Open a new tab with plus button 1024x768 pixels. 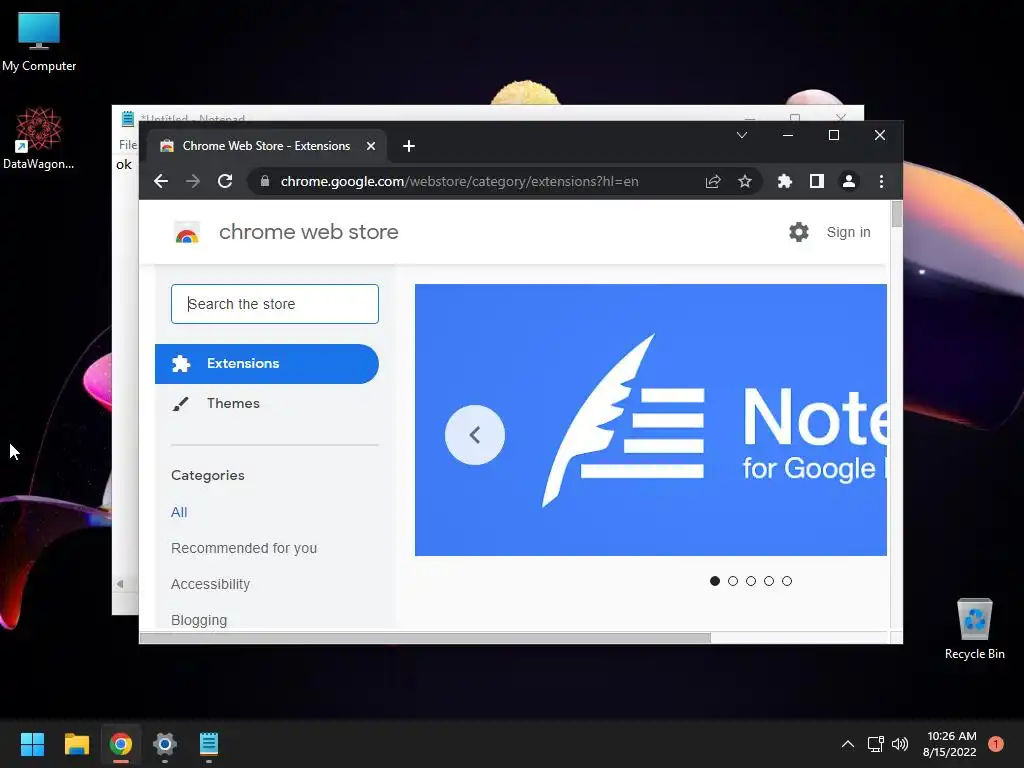409,146
